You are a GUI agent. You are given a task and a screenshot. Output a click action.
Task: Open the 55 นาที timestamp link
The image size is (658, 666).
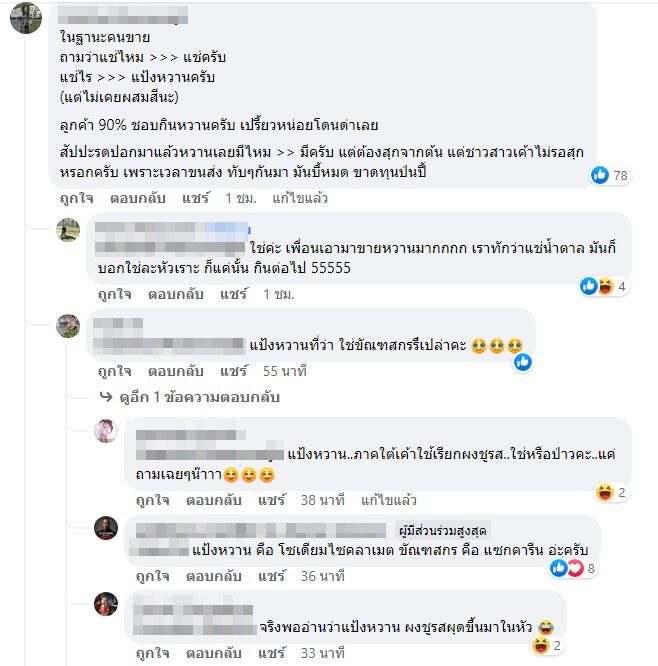click(285, 371)
